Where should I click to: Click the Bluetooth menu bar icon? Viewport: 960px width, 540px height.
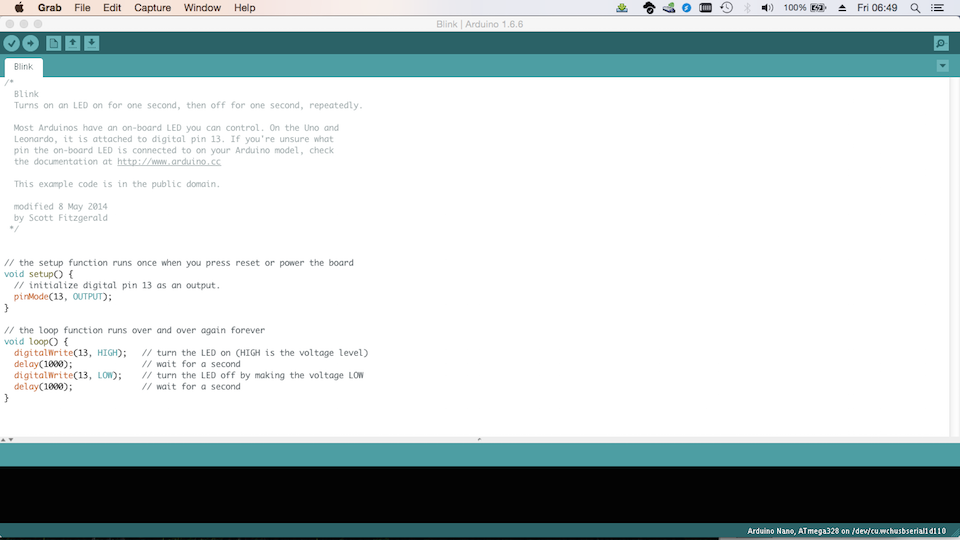click(x=747, y=8)
